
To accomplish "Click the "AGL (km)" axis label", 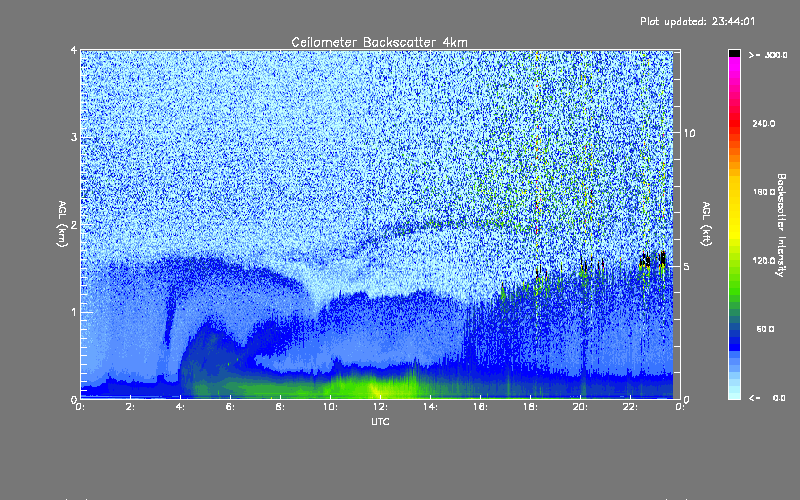I will click(63, 224).
